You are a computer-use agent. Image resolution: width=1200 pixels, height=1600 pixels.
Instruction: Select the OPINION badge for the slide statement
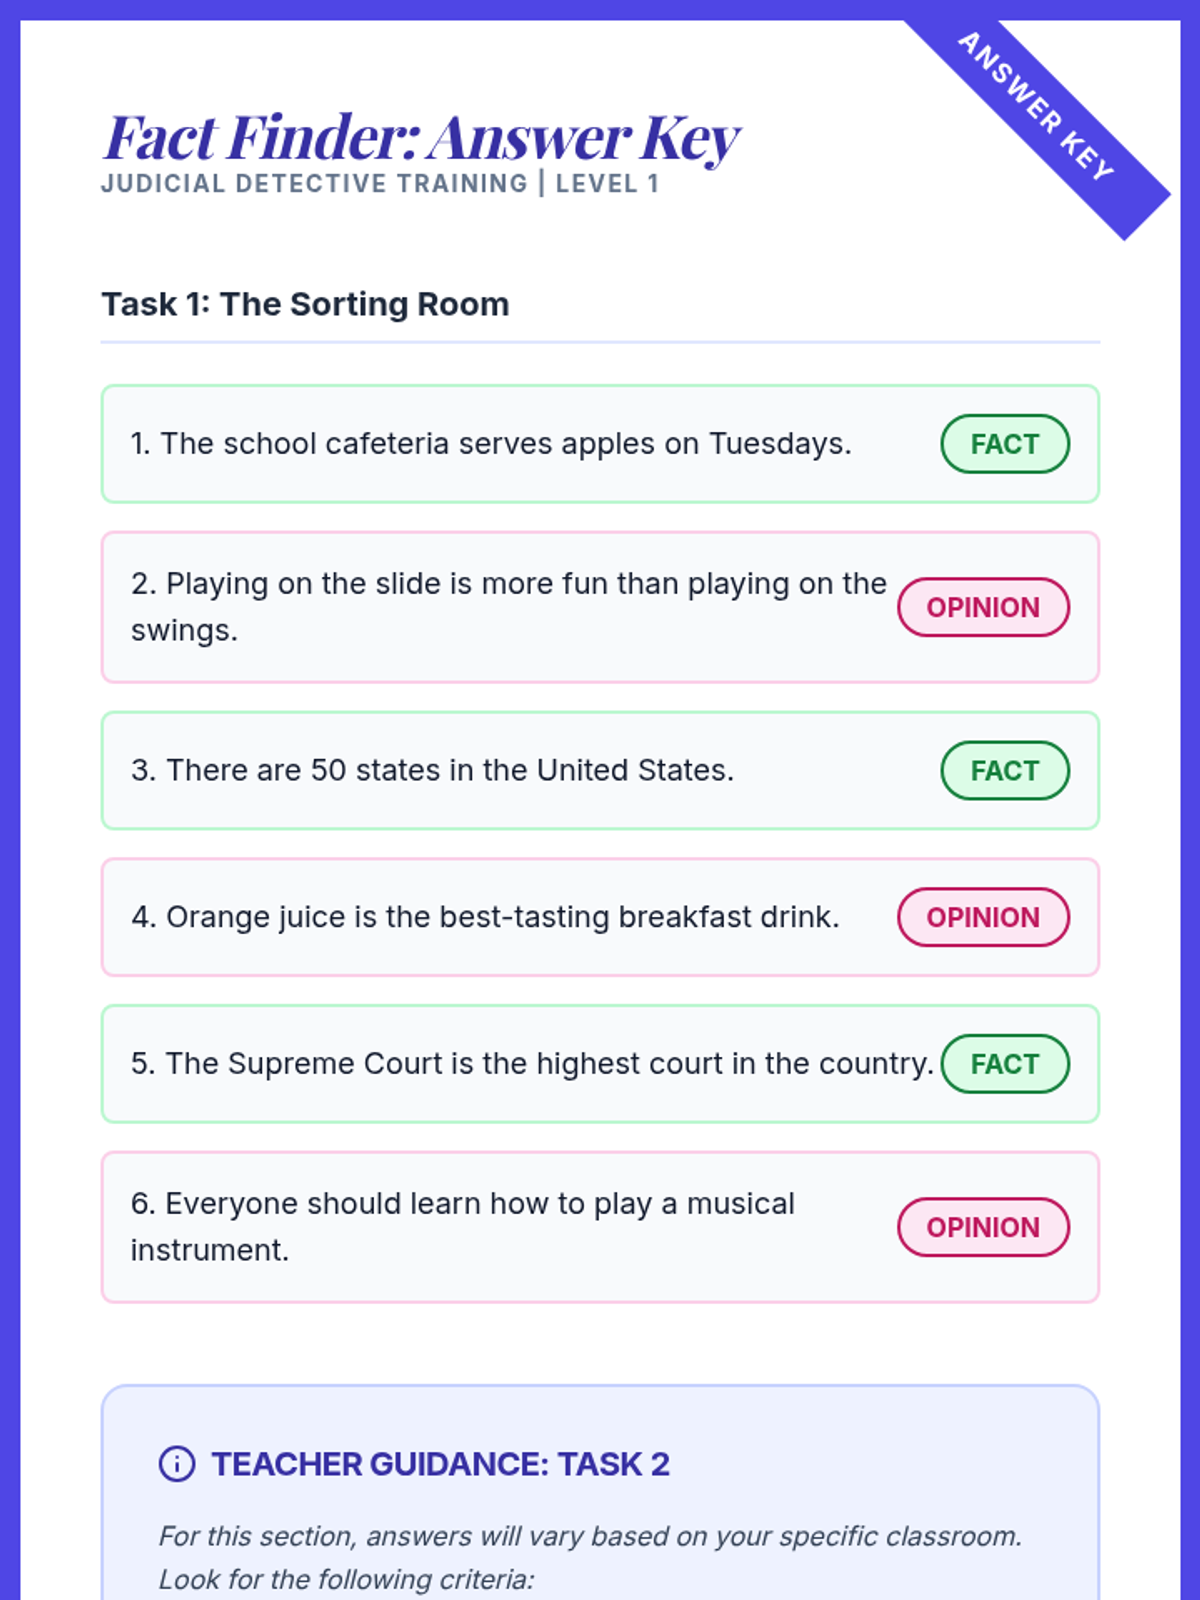(x=983, y=607)
